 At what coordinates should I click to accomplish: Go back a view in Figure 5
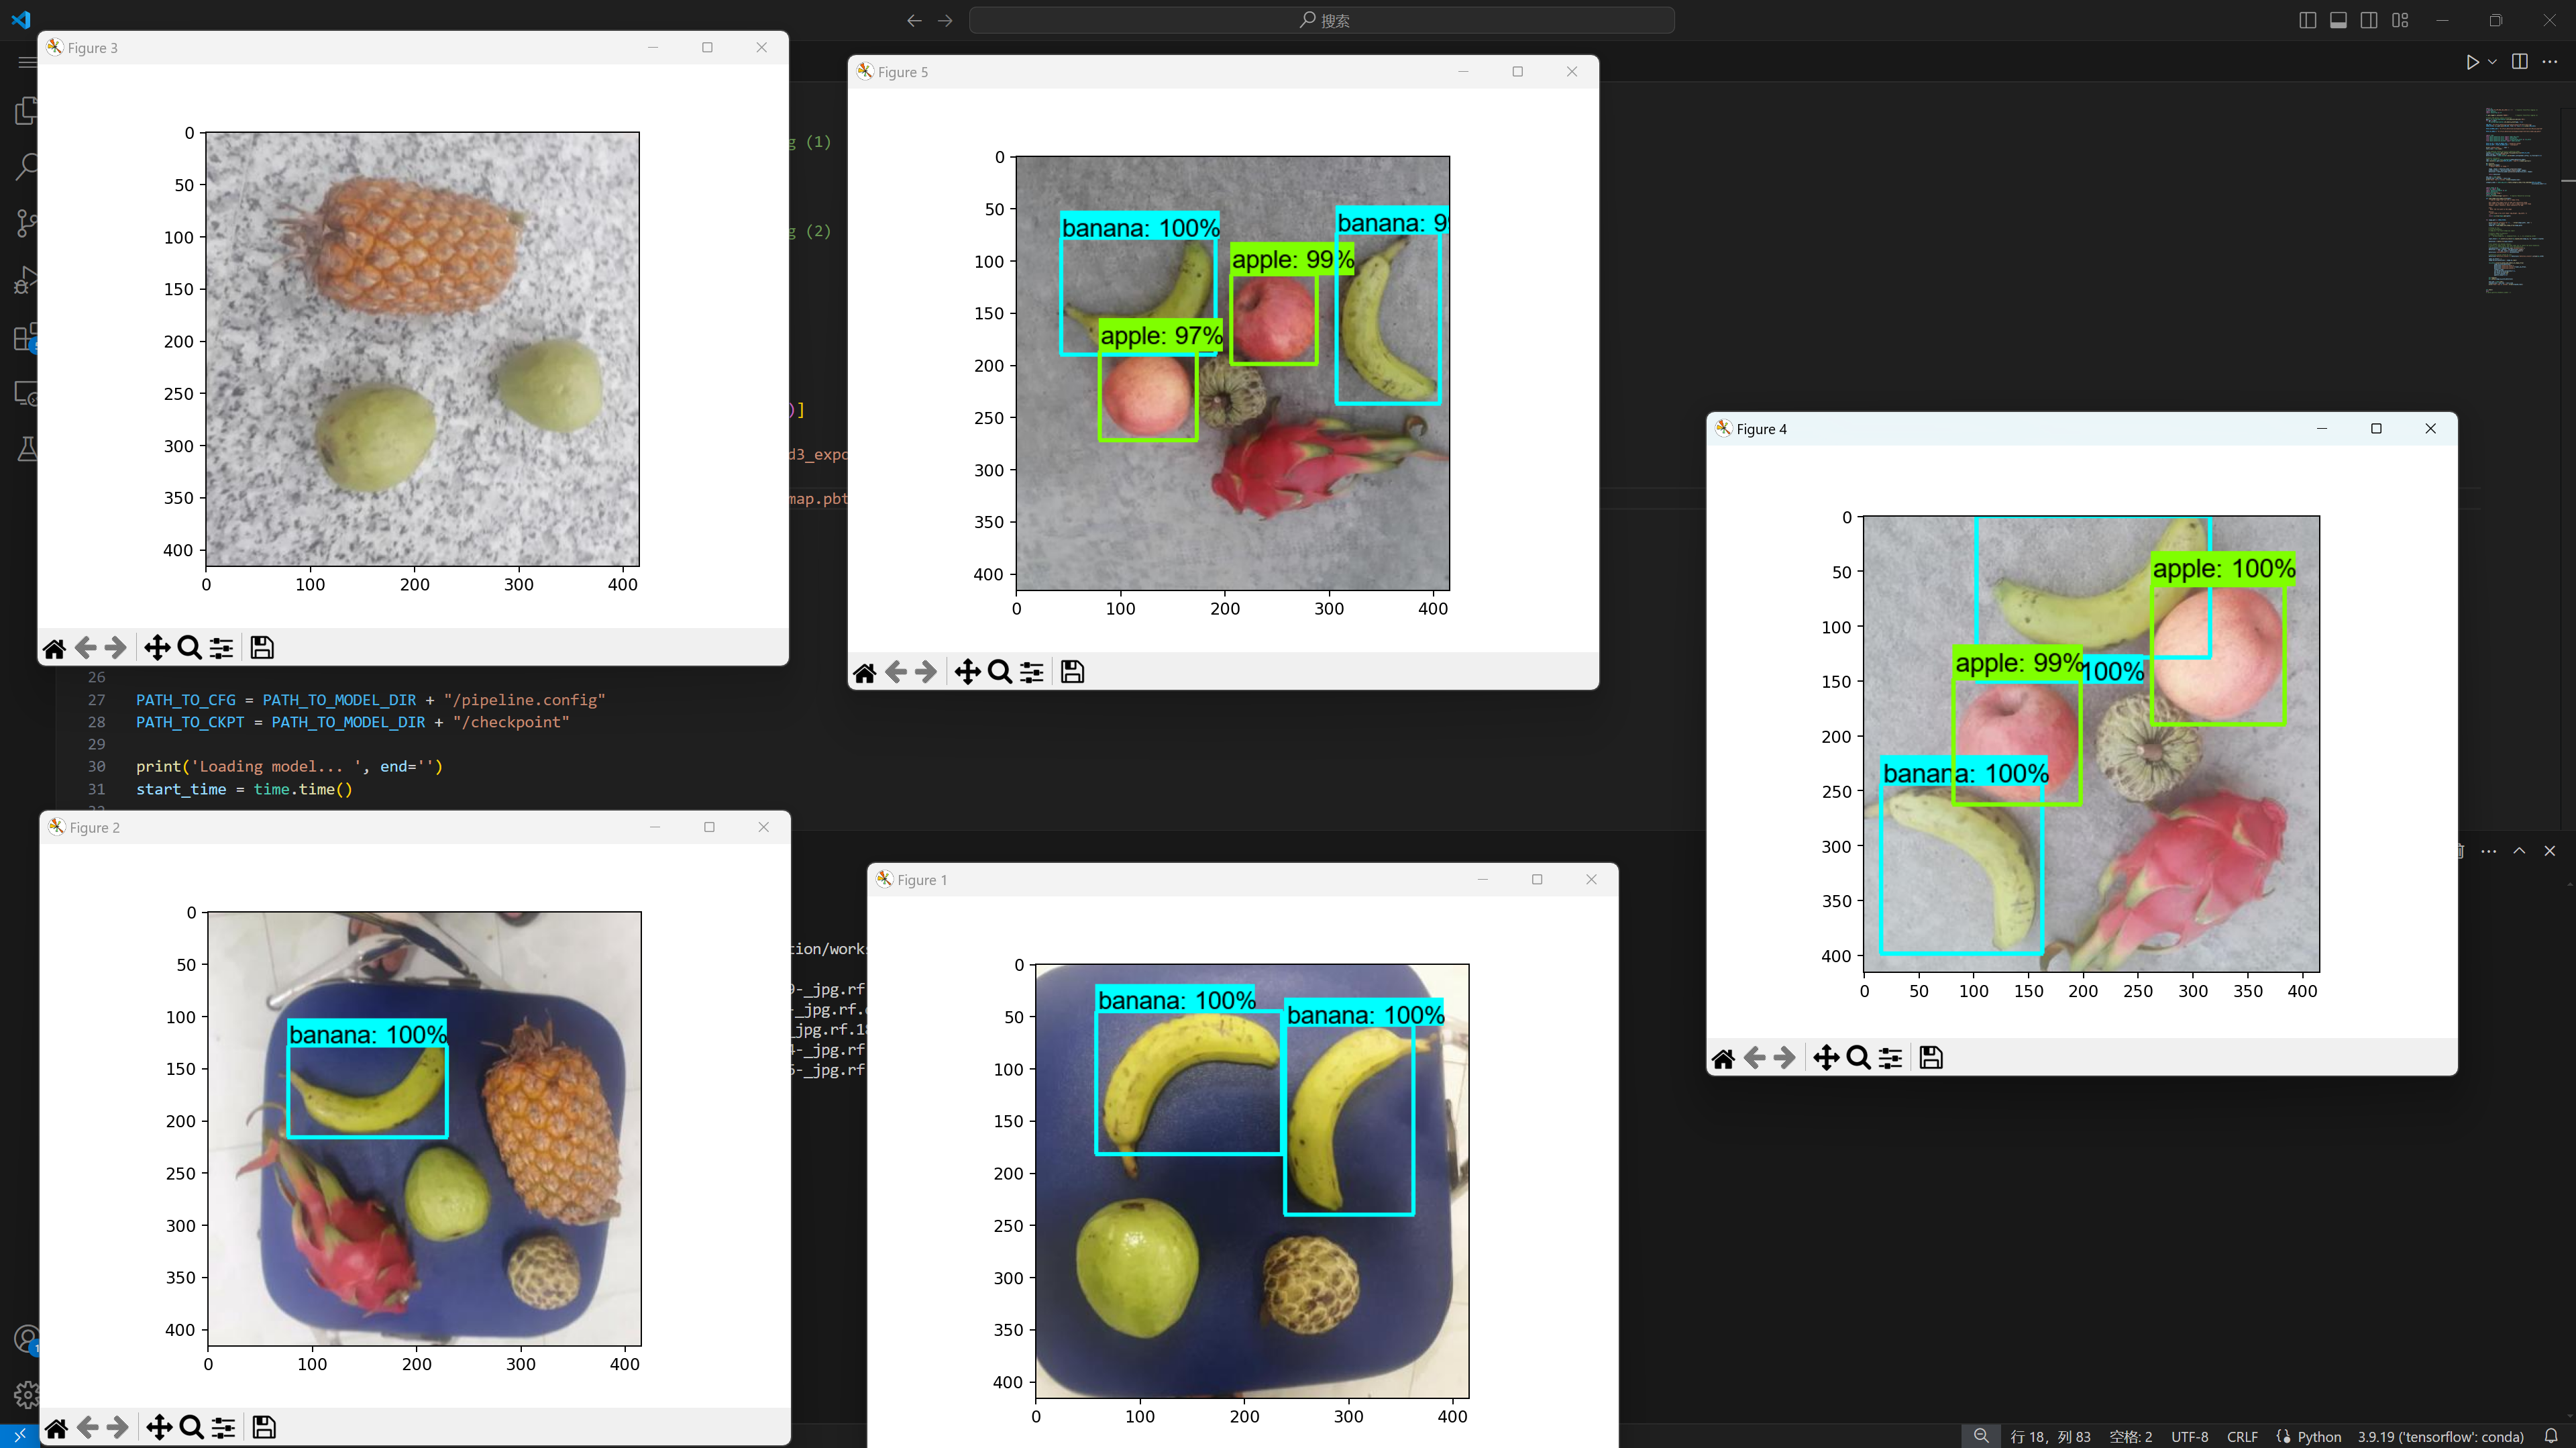click(x=896, y=672)
